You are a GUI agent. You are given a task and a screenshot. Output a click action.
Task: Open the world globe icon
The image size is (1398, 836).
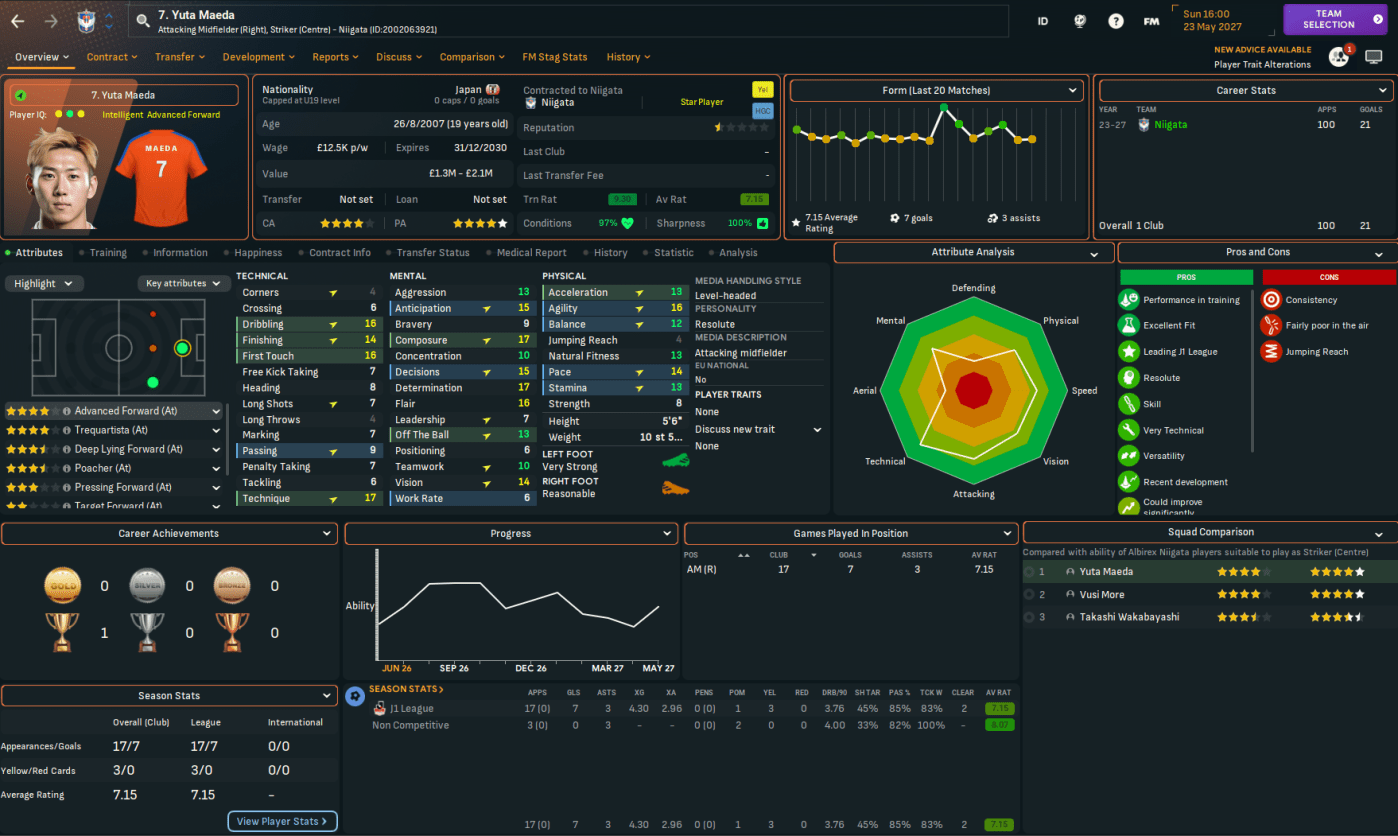click(x=1080, y=21)
